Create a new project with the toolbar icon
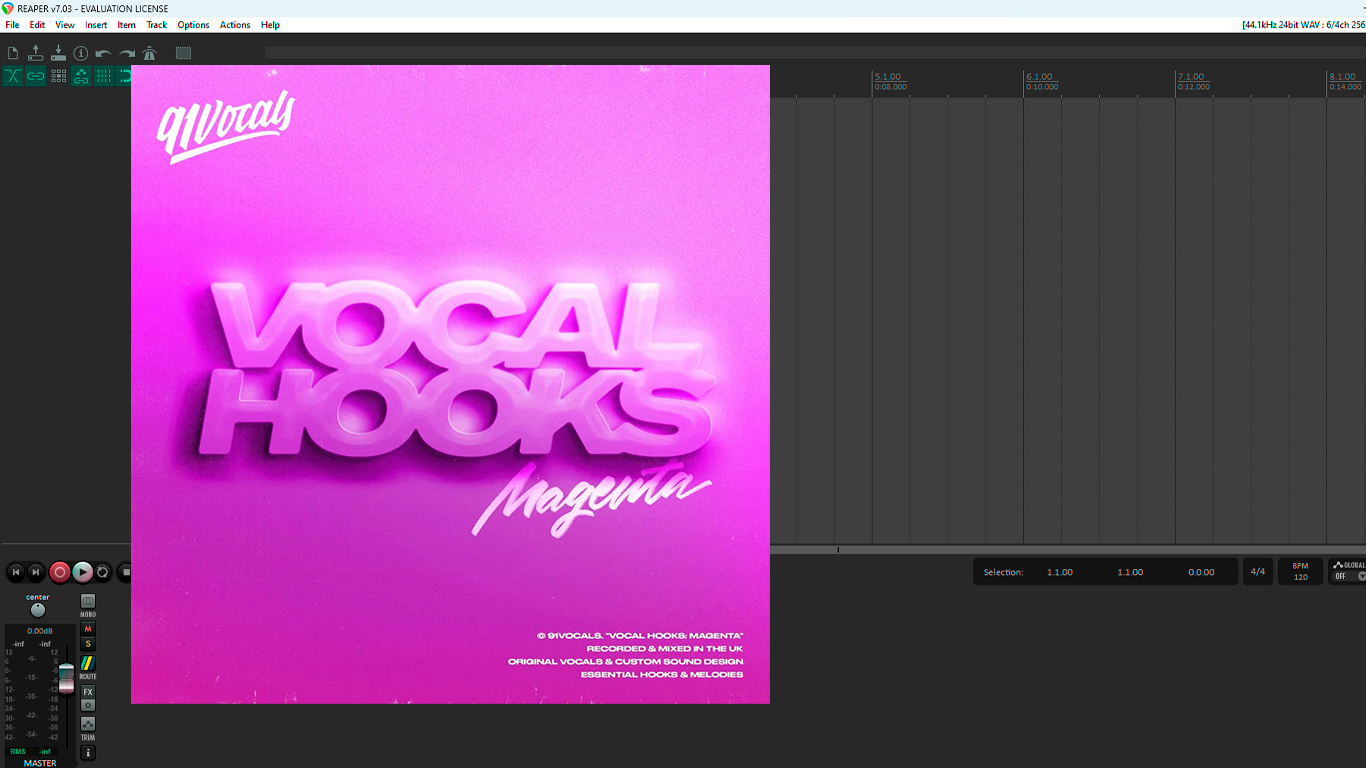The image size is (1366, 768). click(13, 53)
